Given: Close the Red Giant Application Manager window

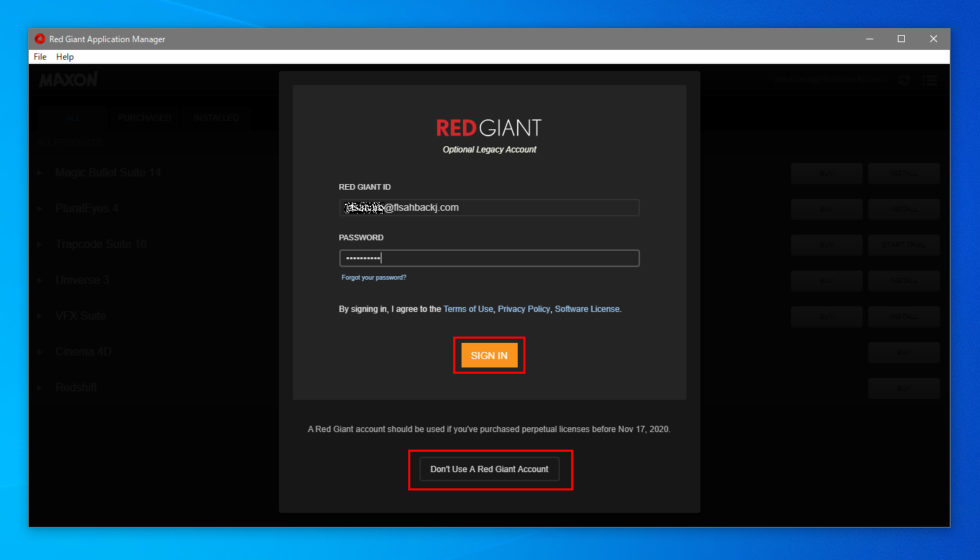Looking at the screenshot, I should click(x=933, y=39).
